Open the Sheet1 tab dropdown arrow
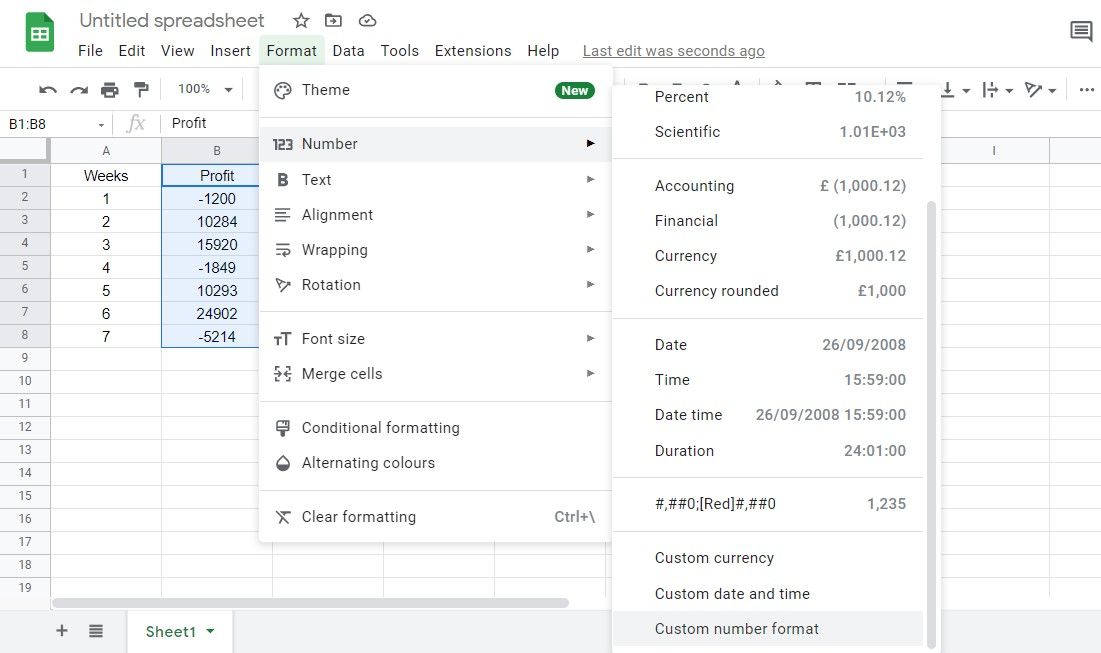The image size is (1101, 653). pos(210,631)
